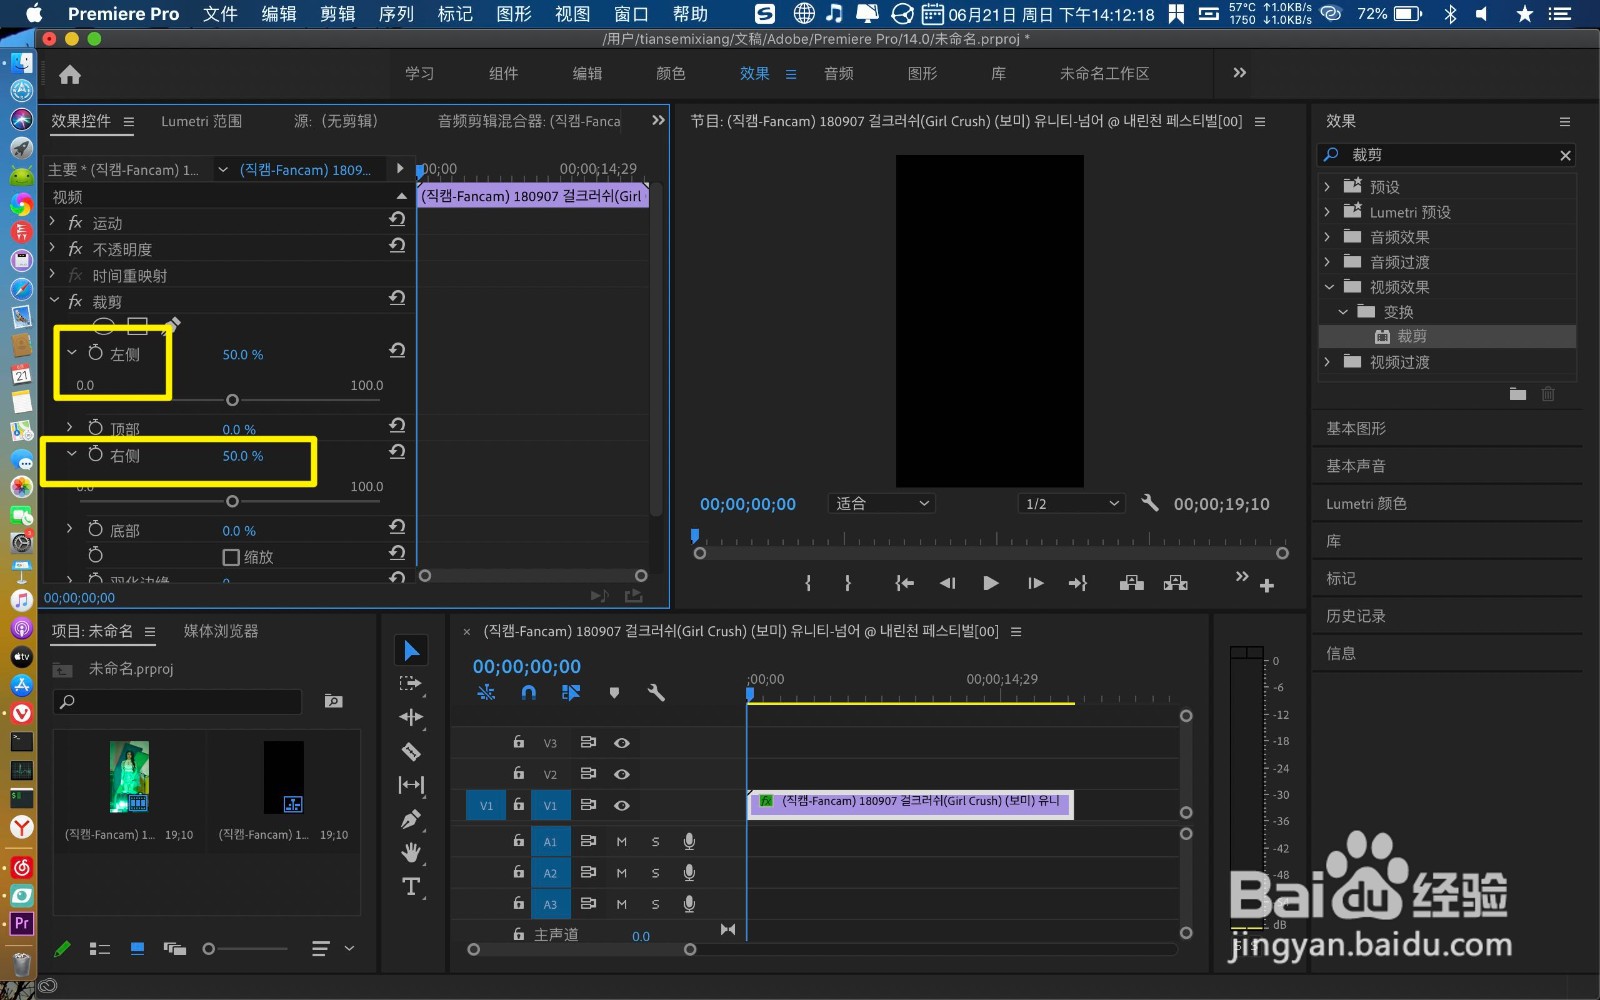The image size is (1600, 1000).
Task: Expand the 底部 crop parameter
Action: (x=69, y=529)
